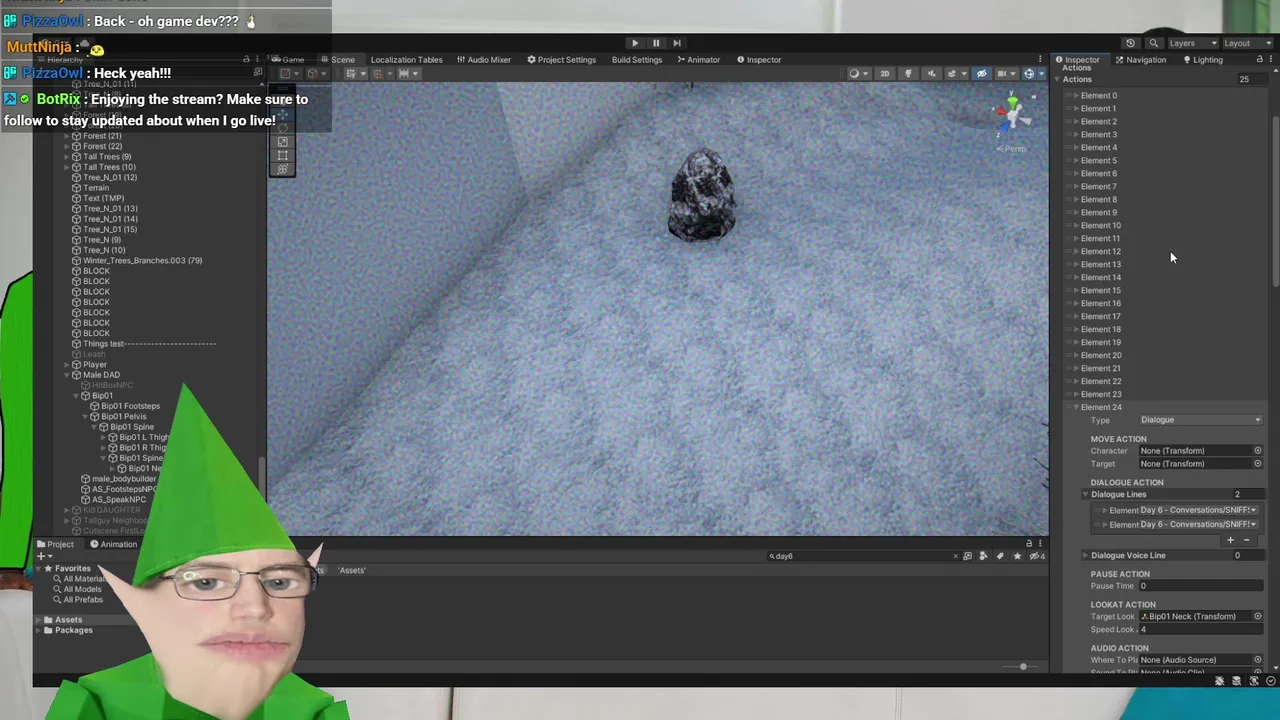Select Text (TMP) in Hierarchy
Screen dimensions: 1280x720
click(103, 198)
